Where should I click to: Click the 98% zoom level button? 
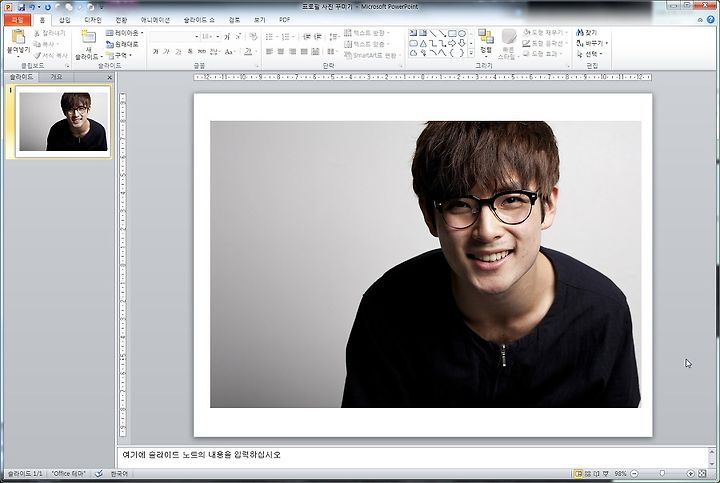(620, 473)
